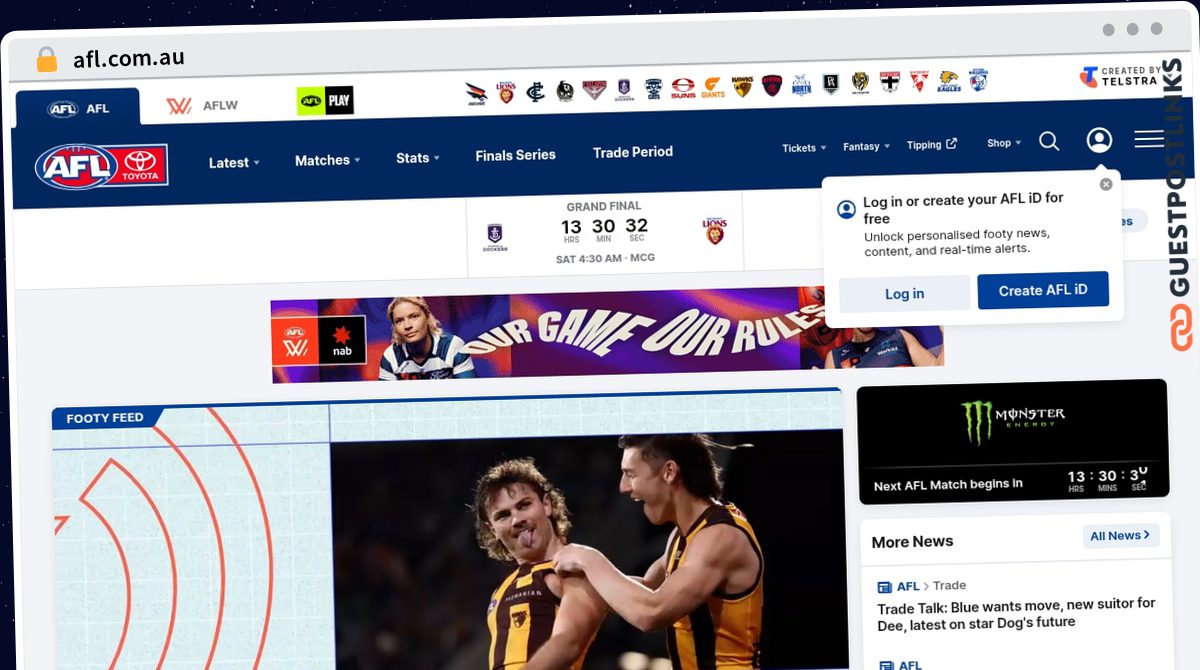Open the Collingwood Magpies logo
The image size is (1200, 670).
pos(565,91)
